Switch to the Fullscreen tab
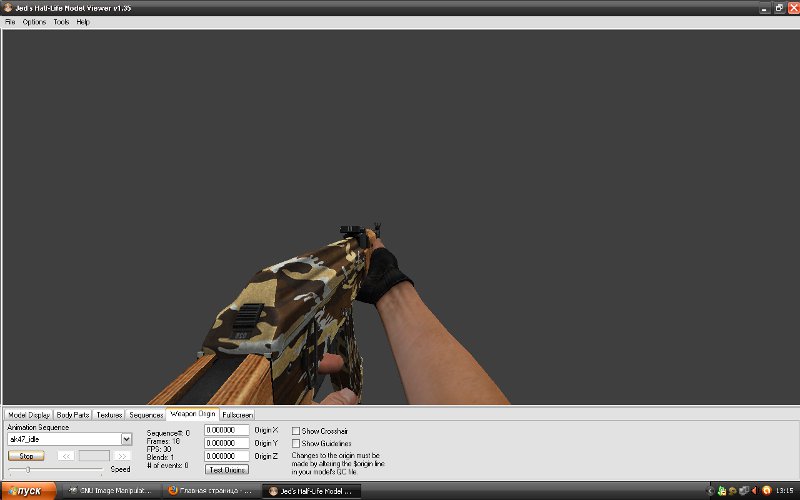This screenshot has height=500, width=800. 237,415
